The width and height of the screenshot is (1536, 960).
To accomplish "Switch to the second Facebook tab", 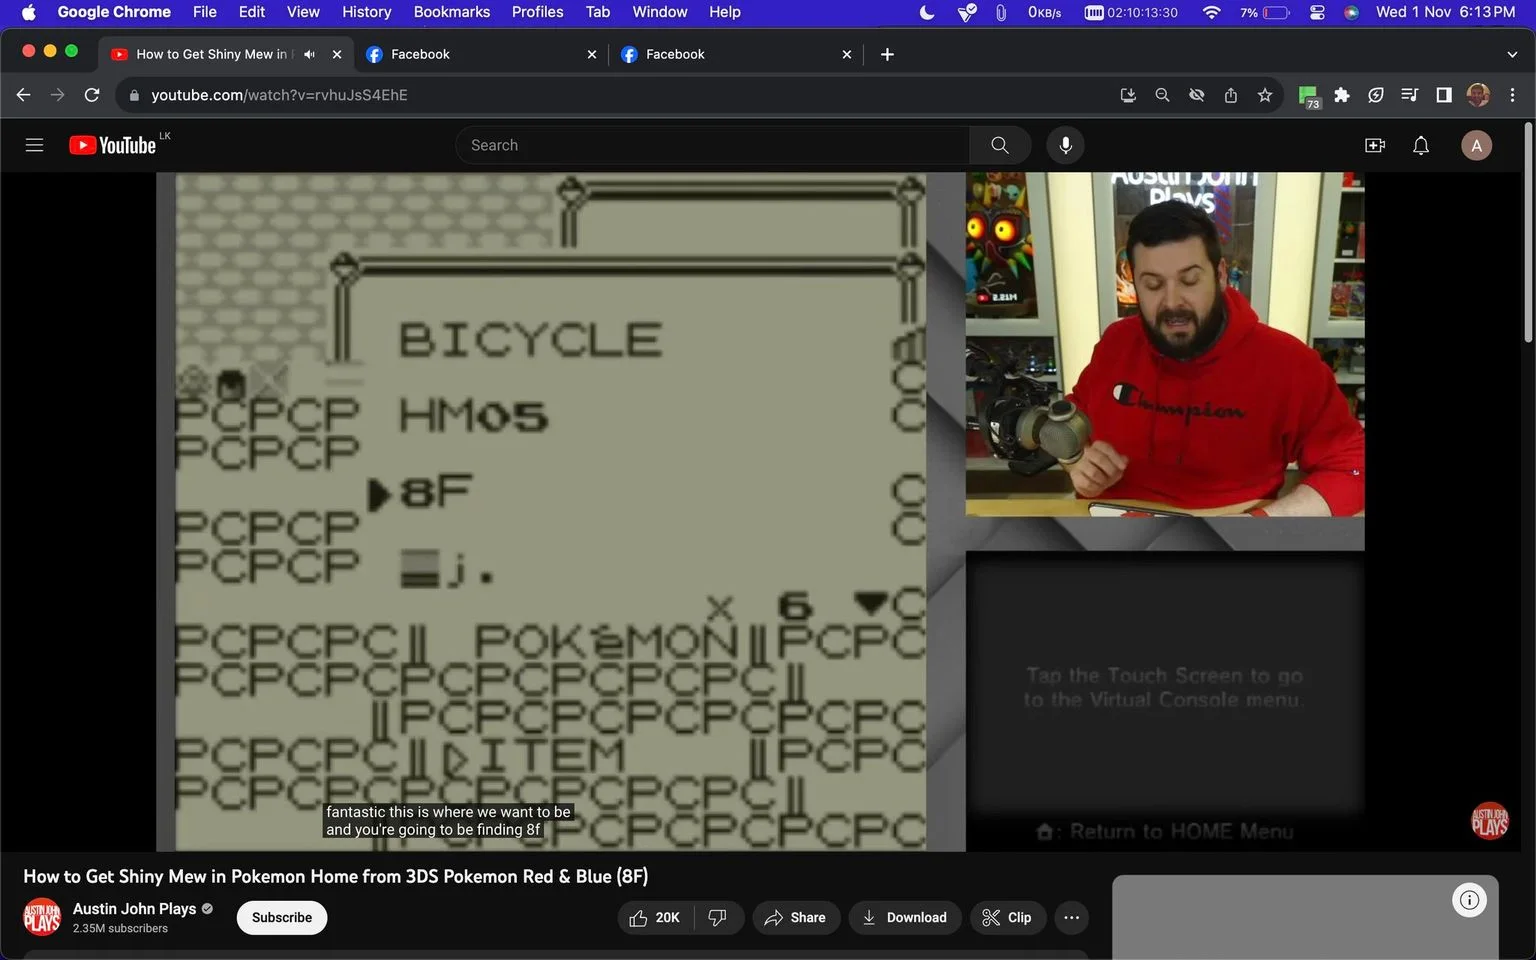I will coord(735,54).
